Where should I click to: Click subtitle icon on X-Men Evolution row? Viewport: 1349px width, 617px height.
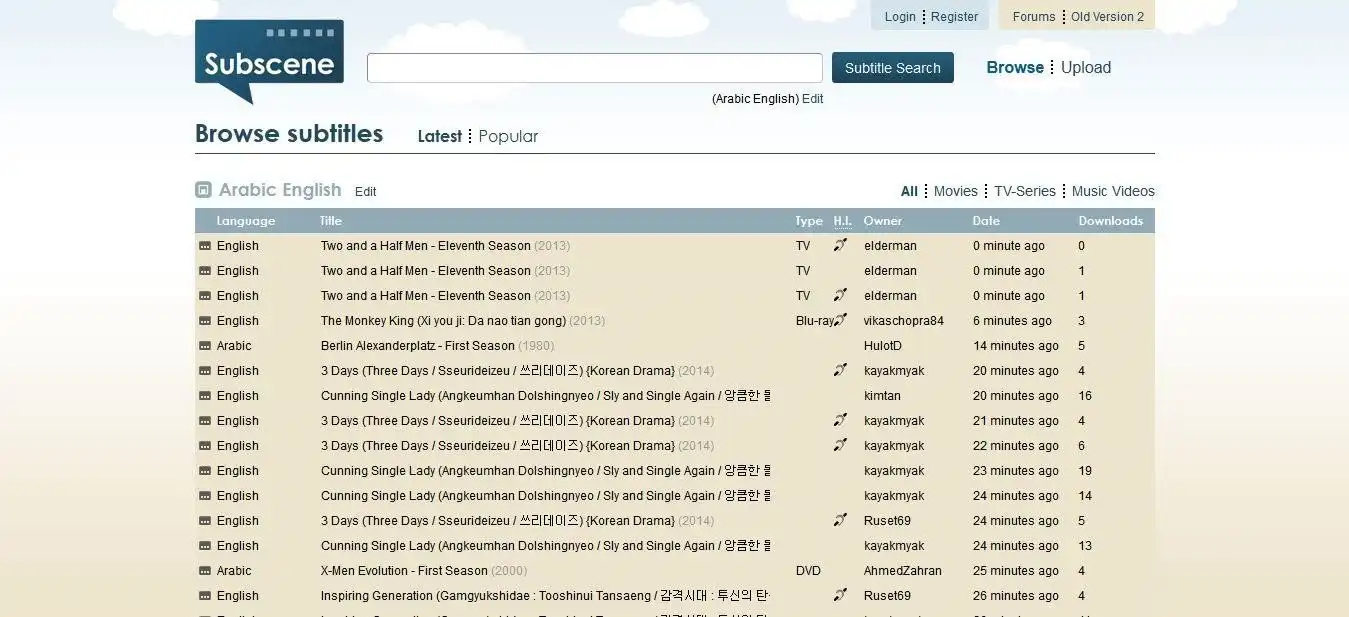(x=205, y=571)
